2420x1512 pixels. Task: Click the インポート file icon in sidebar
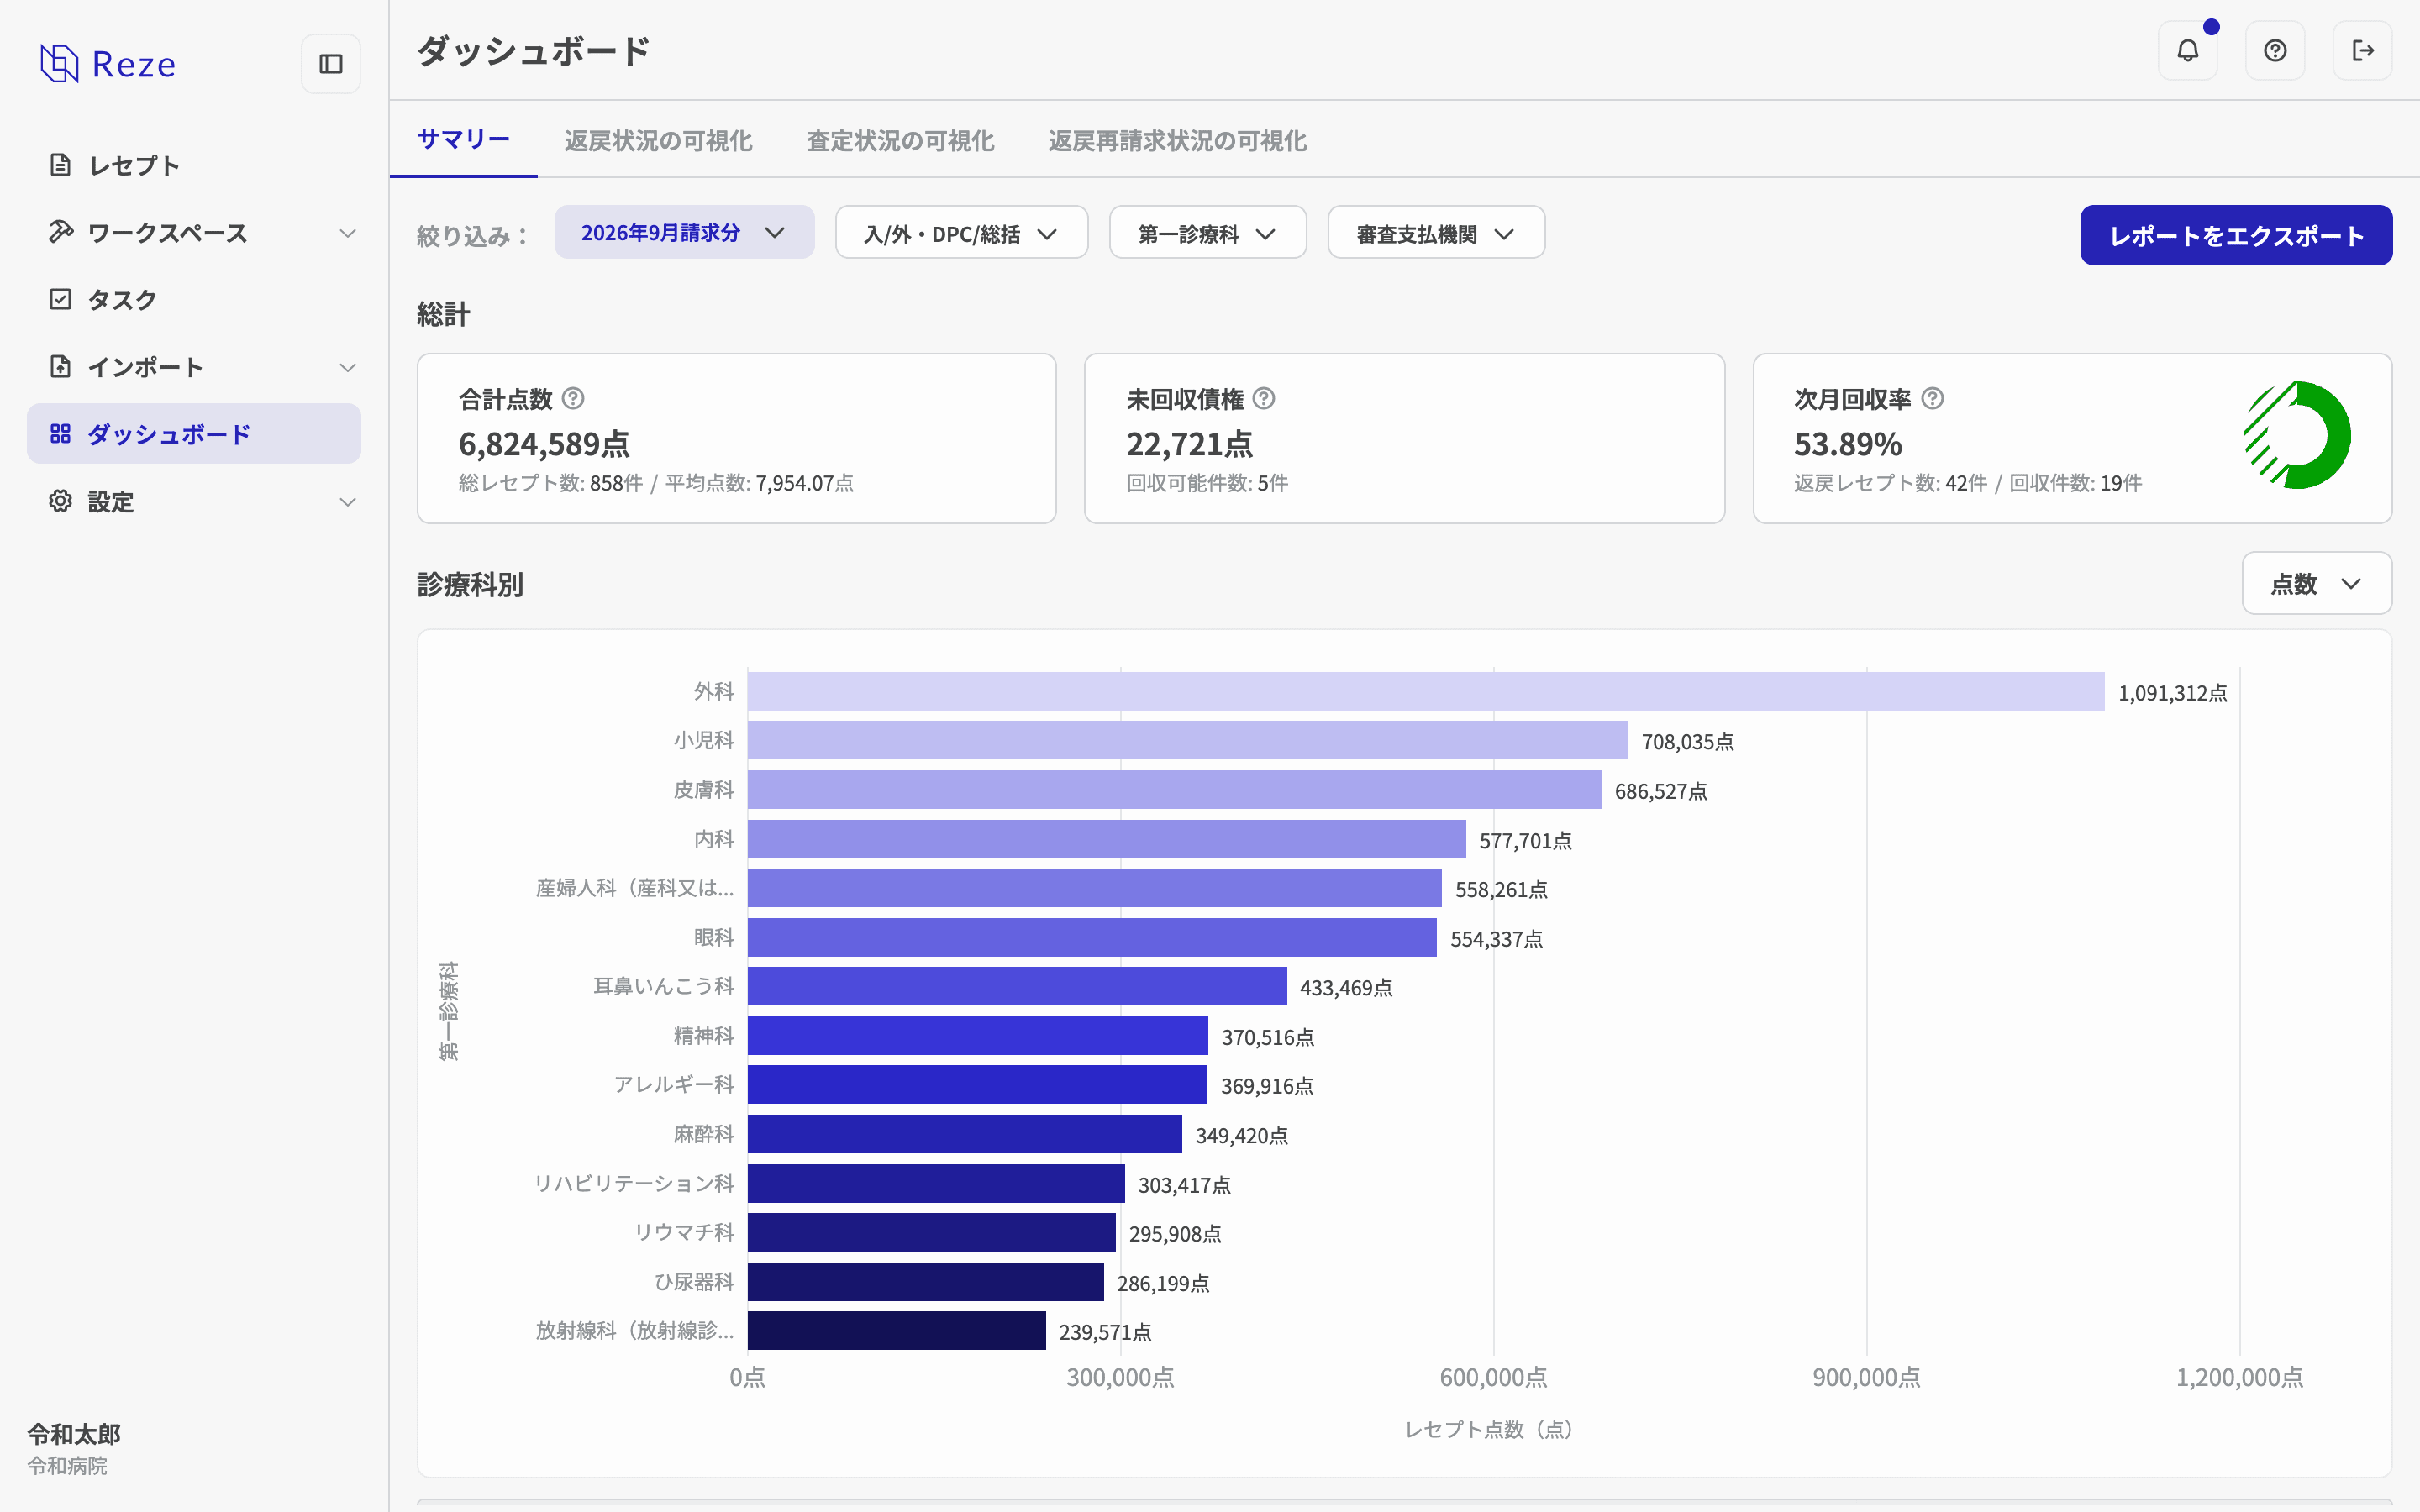pos(60,366)
